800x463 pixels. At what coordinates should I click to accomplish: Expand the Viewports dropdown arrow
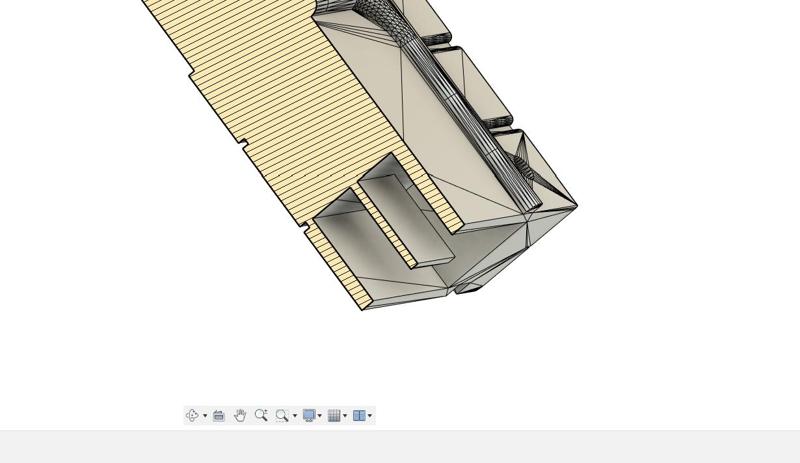[370, 416]
